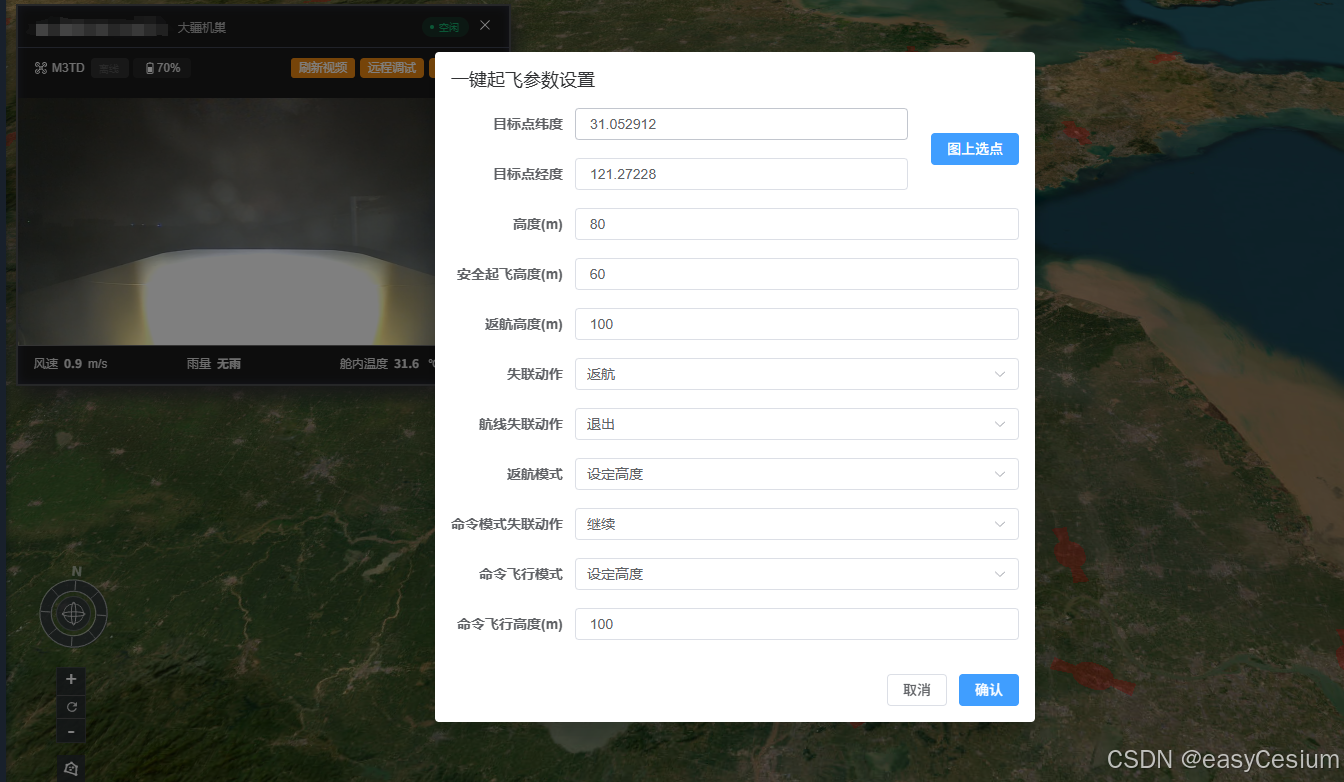
Task: Click the 图上选点 button
Action: (x=975, y=149)
